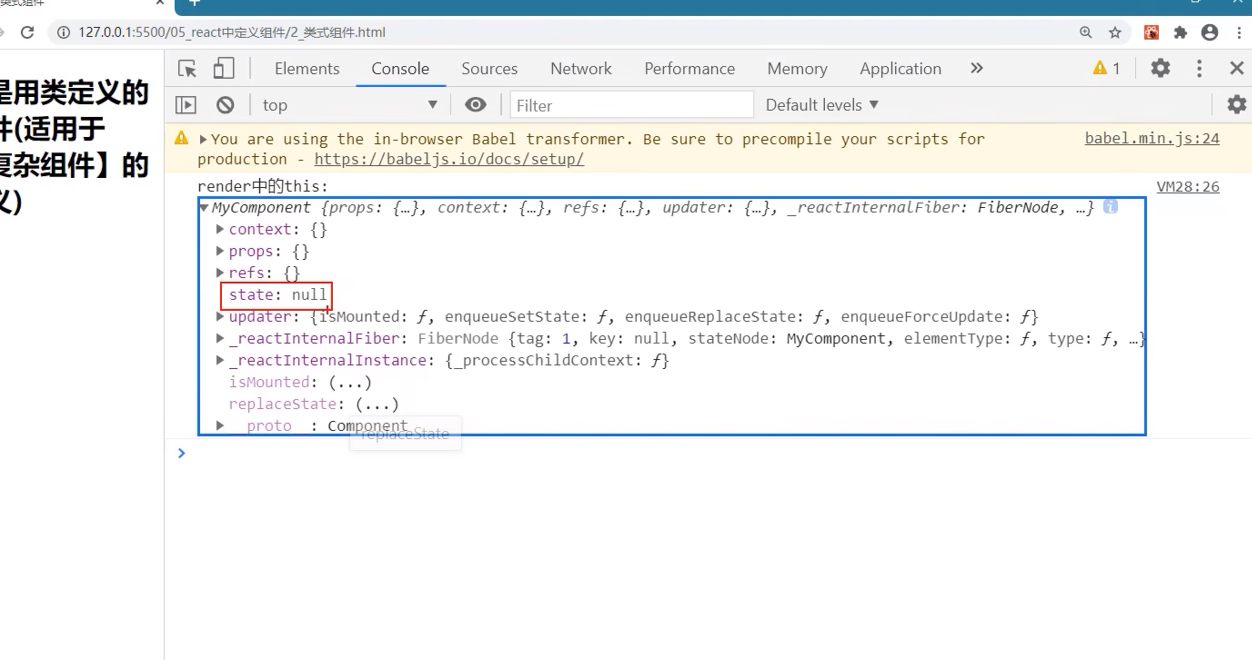Switch to the Network tab
This screenshot has height=660, width=1252.
[x=580, y=68]
